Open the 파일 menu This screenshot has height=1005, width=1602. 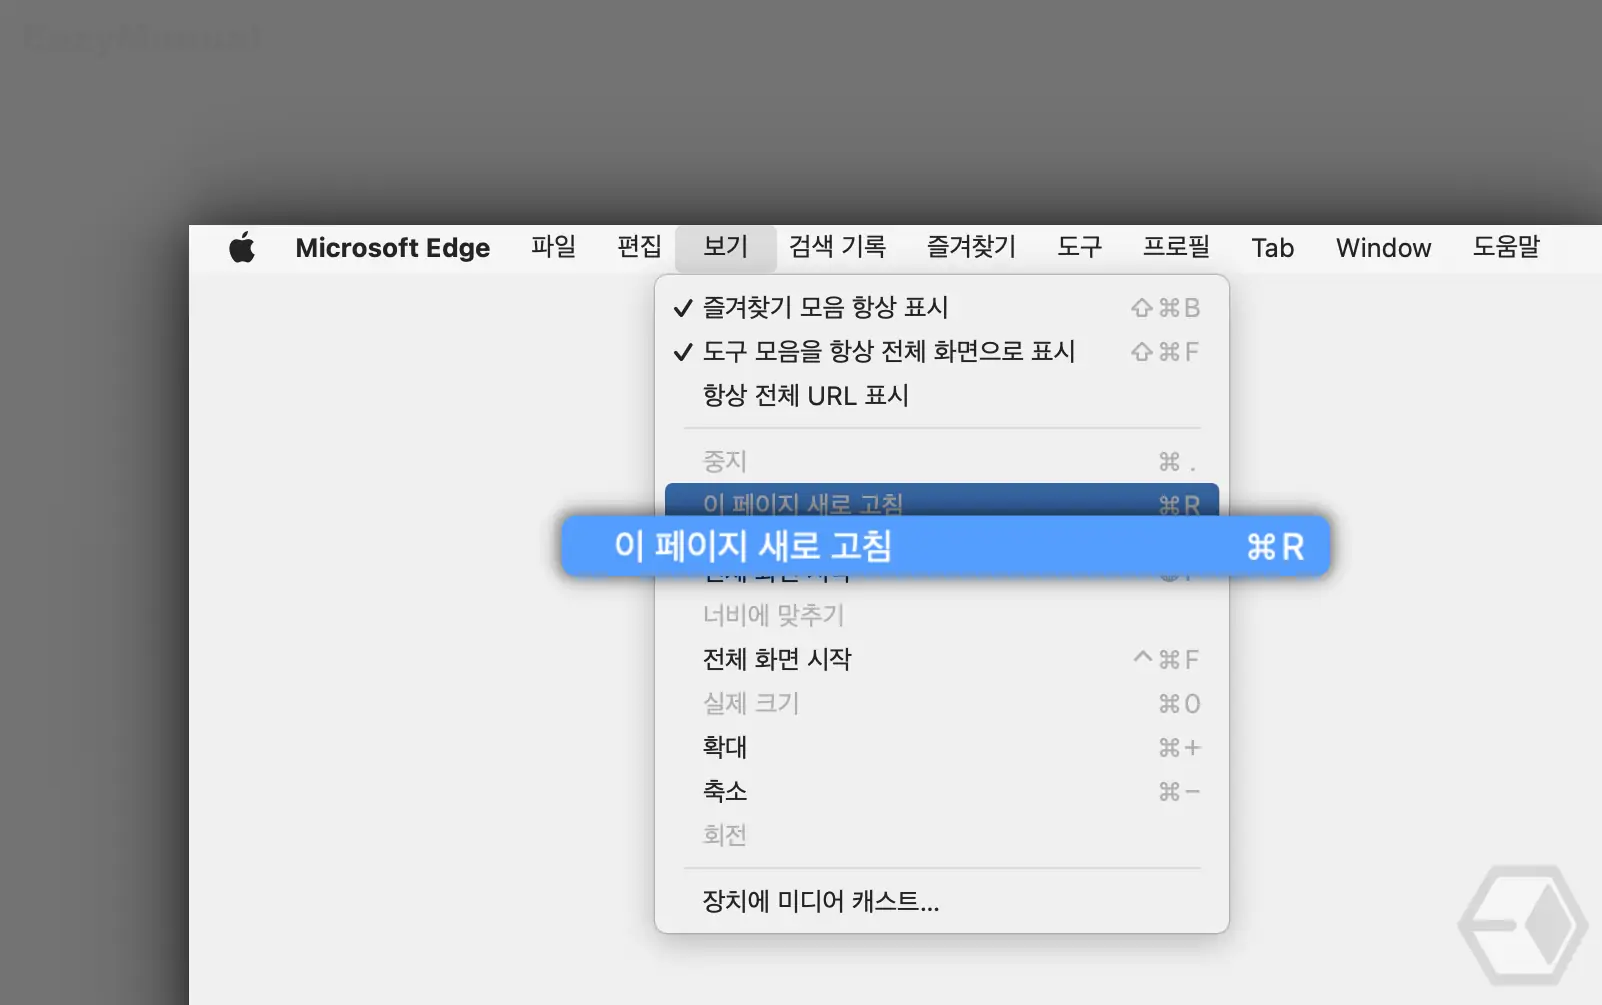pyautogui.click(x=553, y=247)
